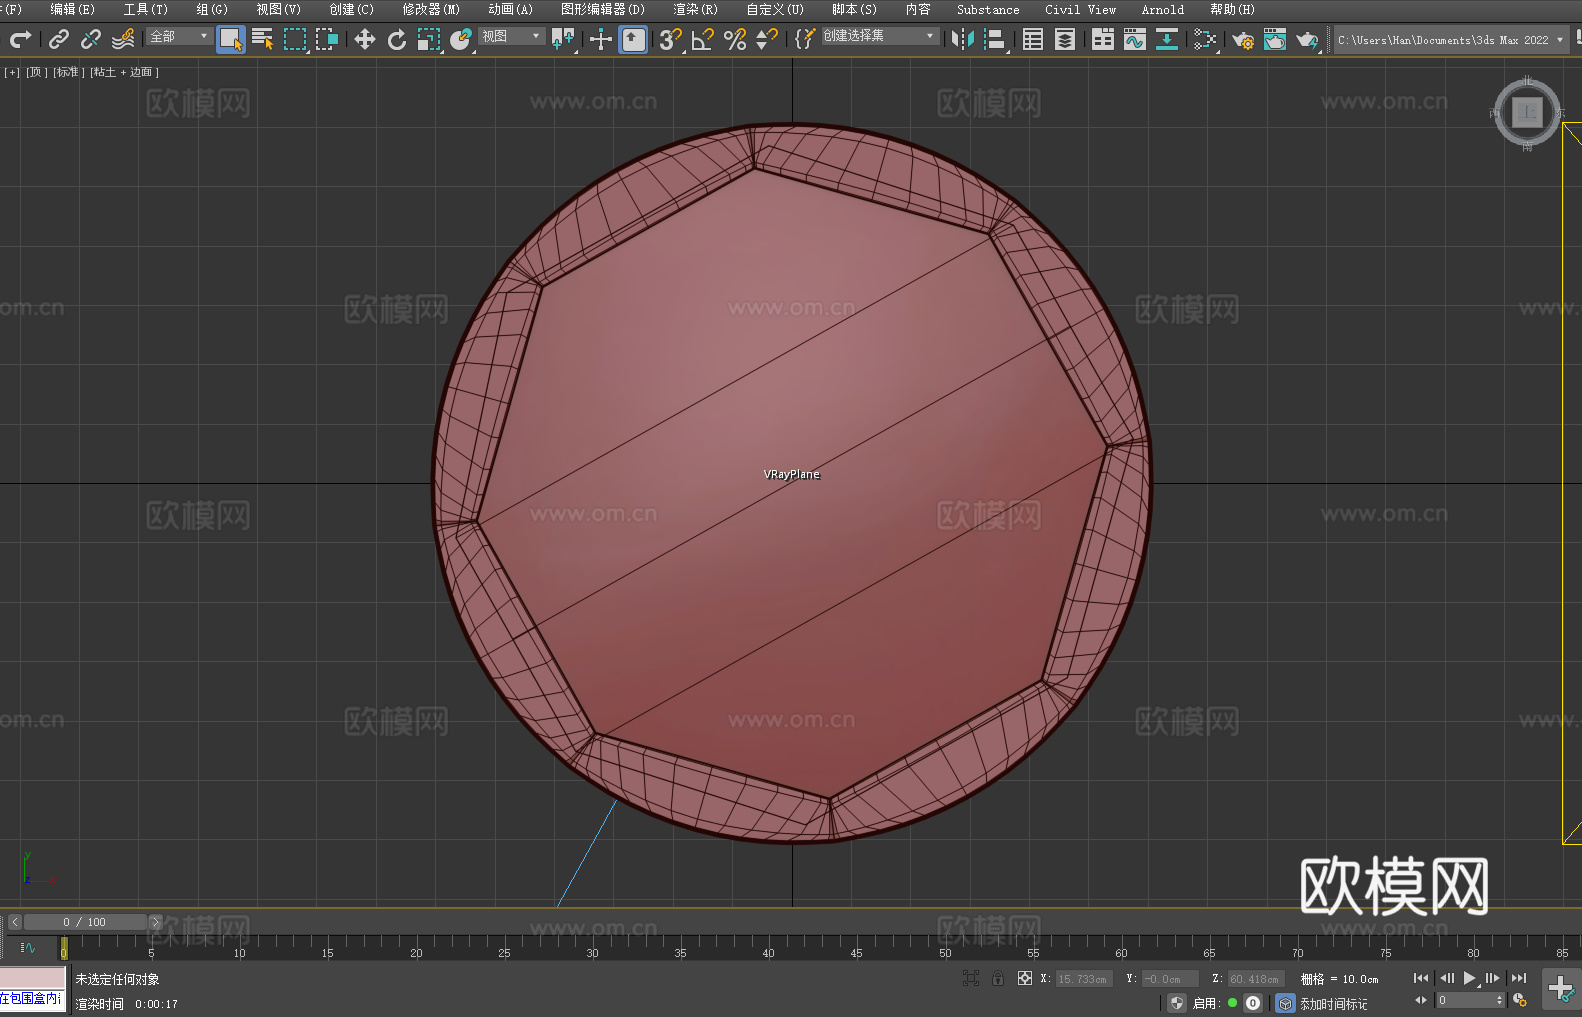The height and width of the screenshot is (1017, 1582).
Task: Toggle Keyboard Shortcut Override button
Action: point(633,39)
